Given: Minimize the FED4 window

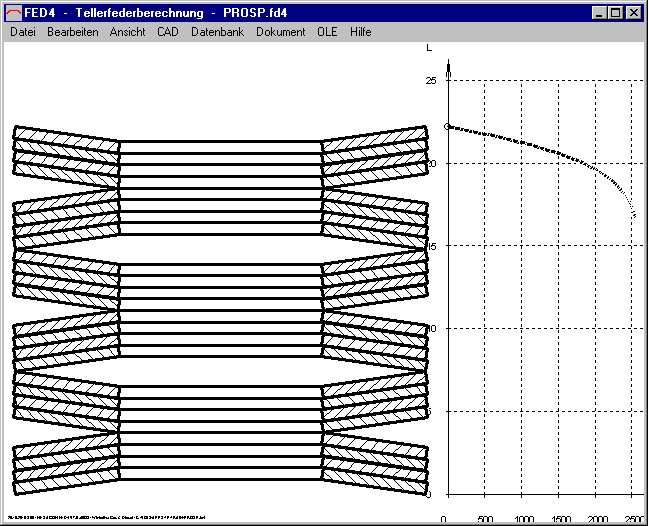Looking at the screenshot, I should click(x=598, y=12).
